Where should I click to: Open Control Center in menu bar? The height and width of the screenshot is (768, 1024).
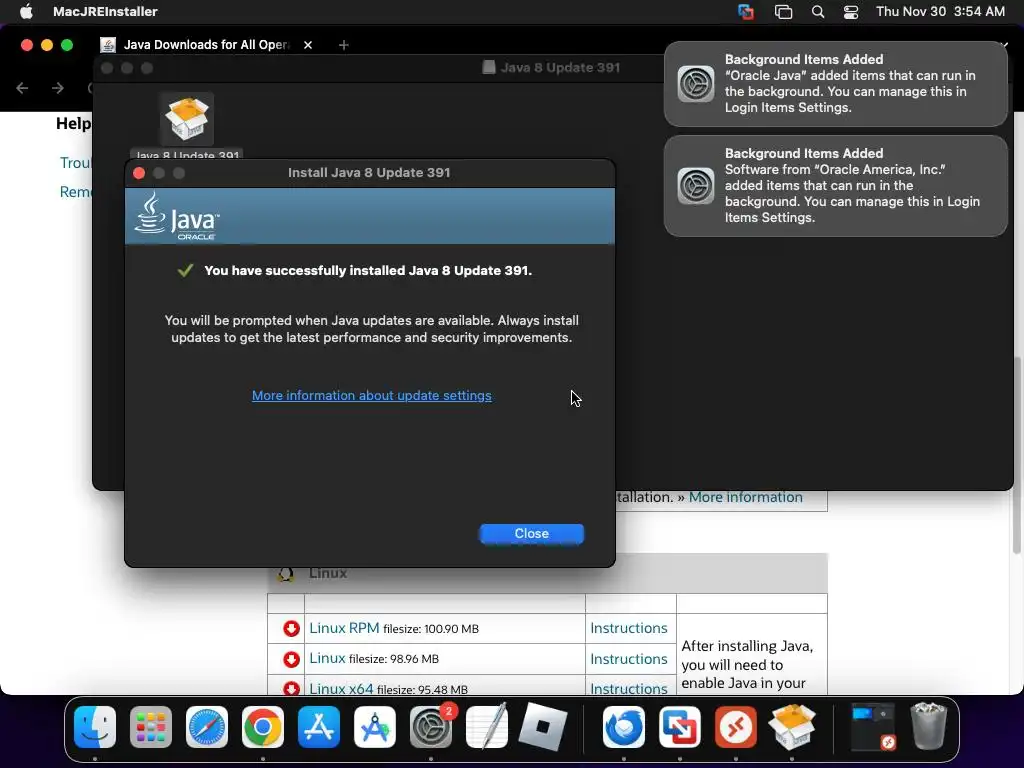(x=851, y=12)
